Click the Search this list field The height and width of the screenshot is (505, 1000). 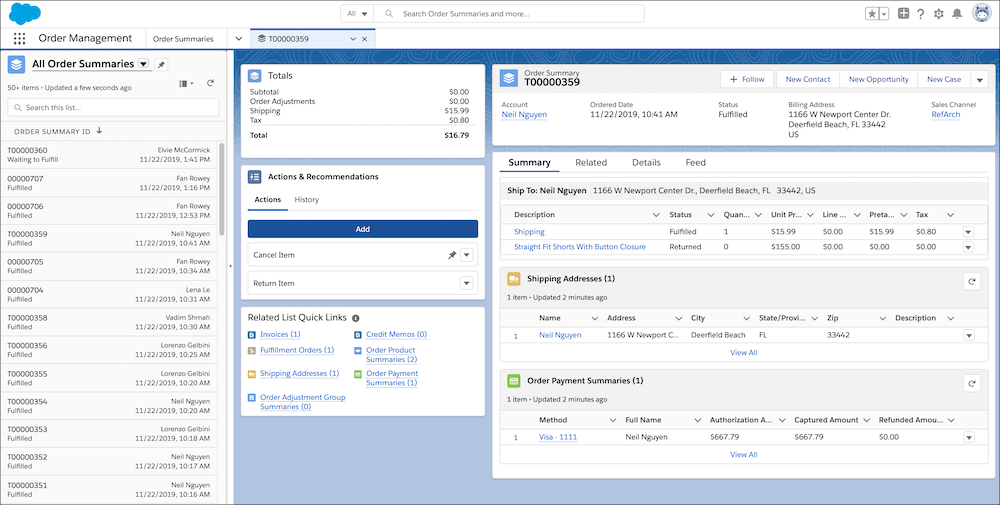[x=113, y=107]
